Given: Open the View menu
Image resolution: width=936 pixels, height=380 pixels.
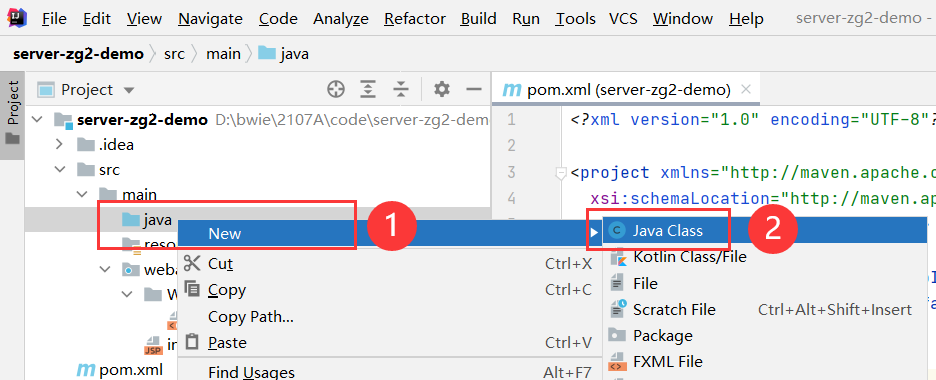Looking at the screenshot, I should [x=144, y=18].
